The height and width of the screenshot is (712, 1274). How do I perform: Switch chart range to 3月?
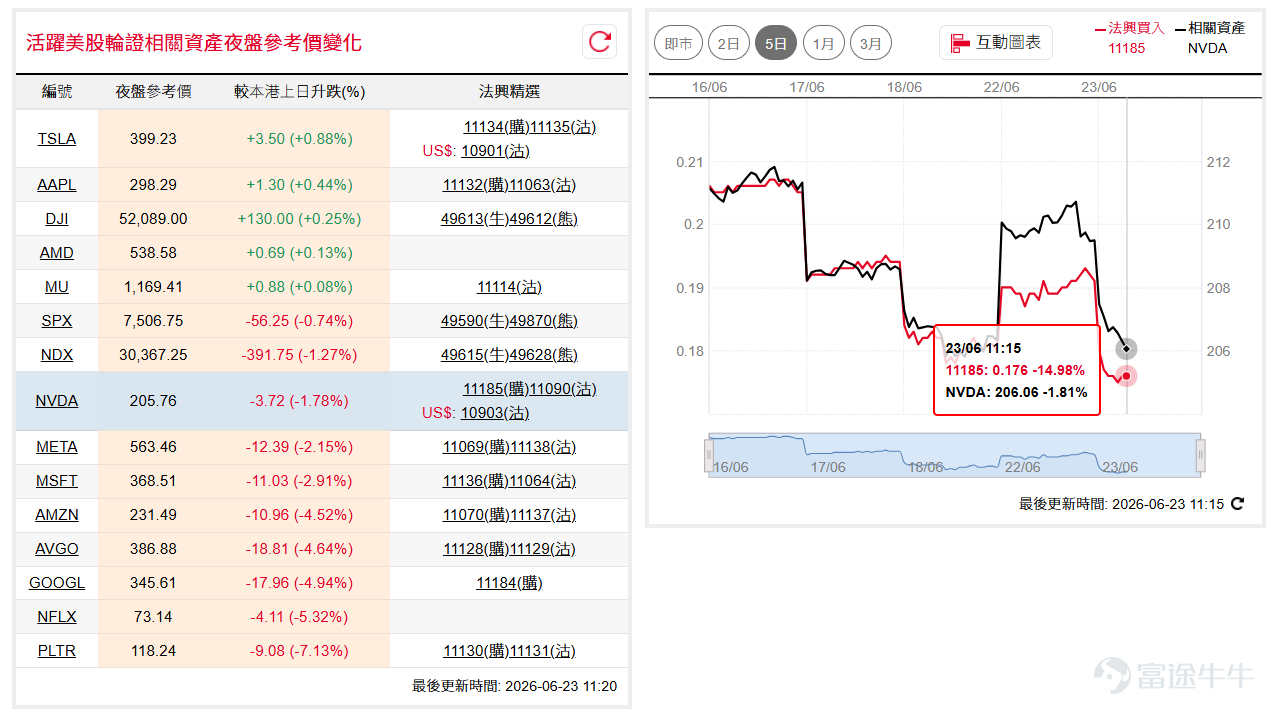pyautogui.click(x=871, y=43)
